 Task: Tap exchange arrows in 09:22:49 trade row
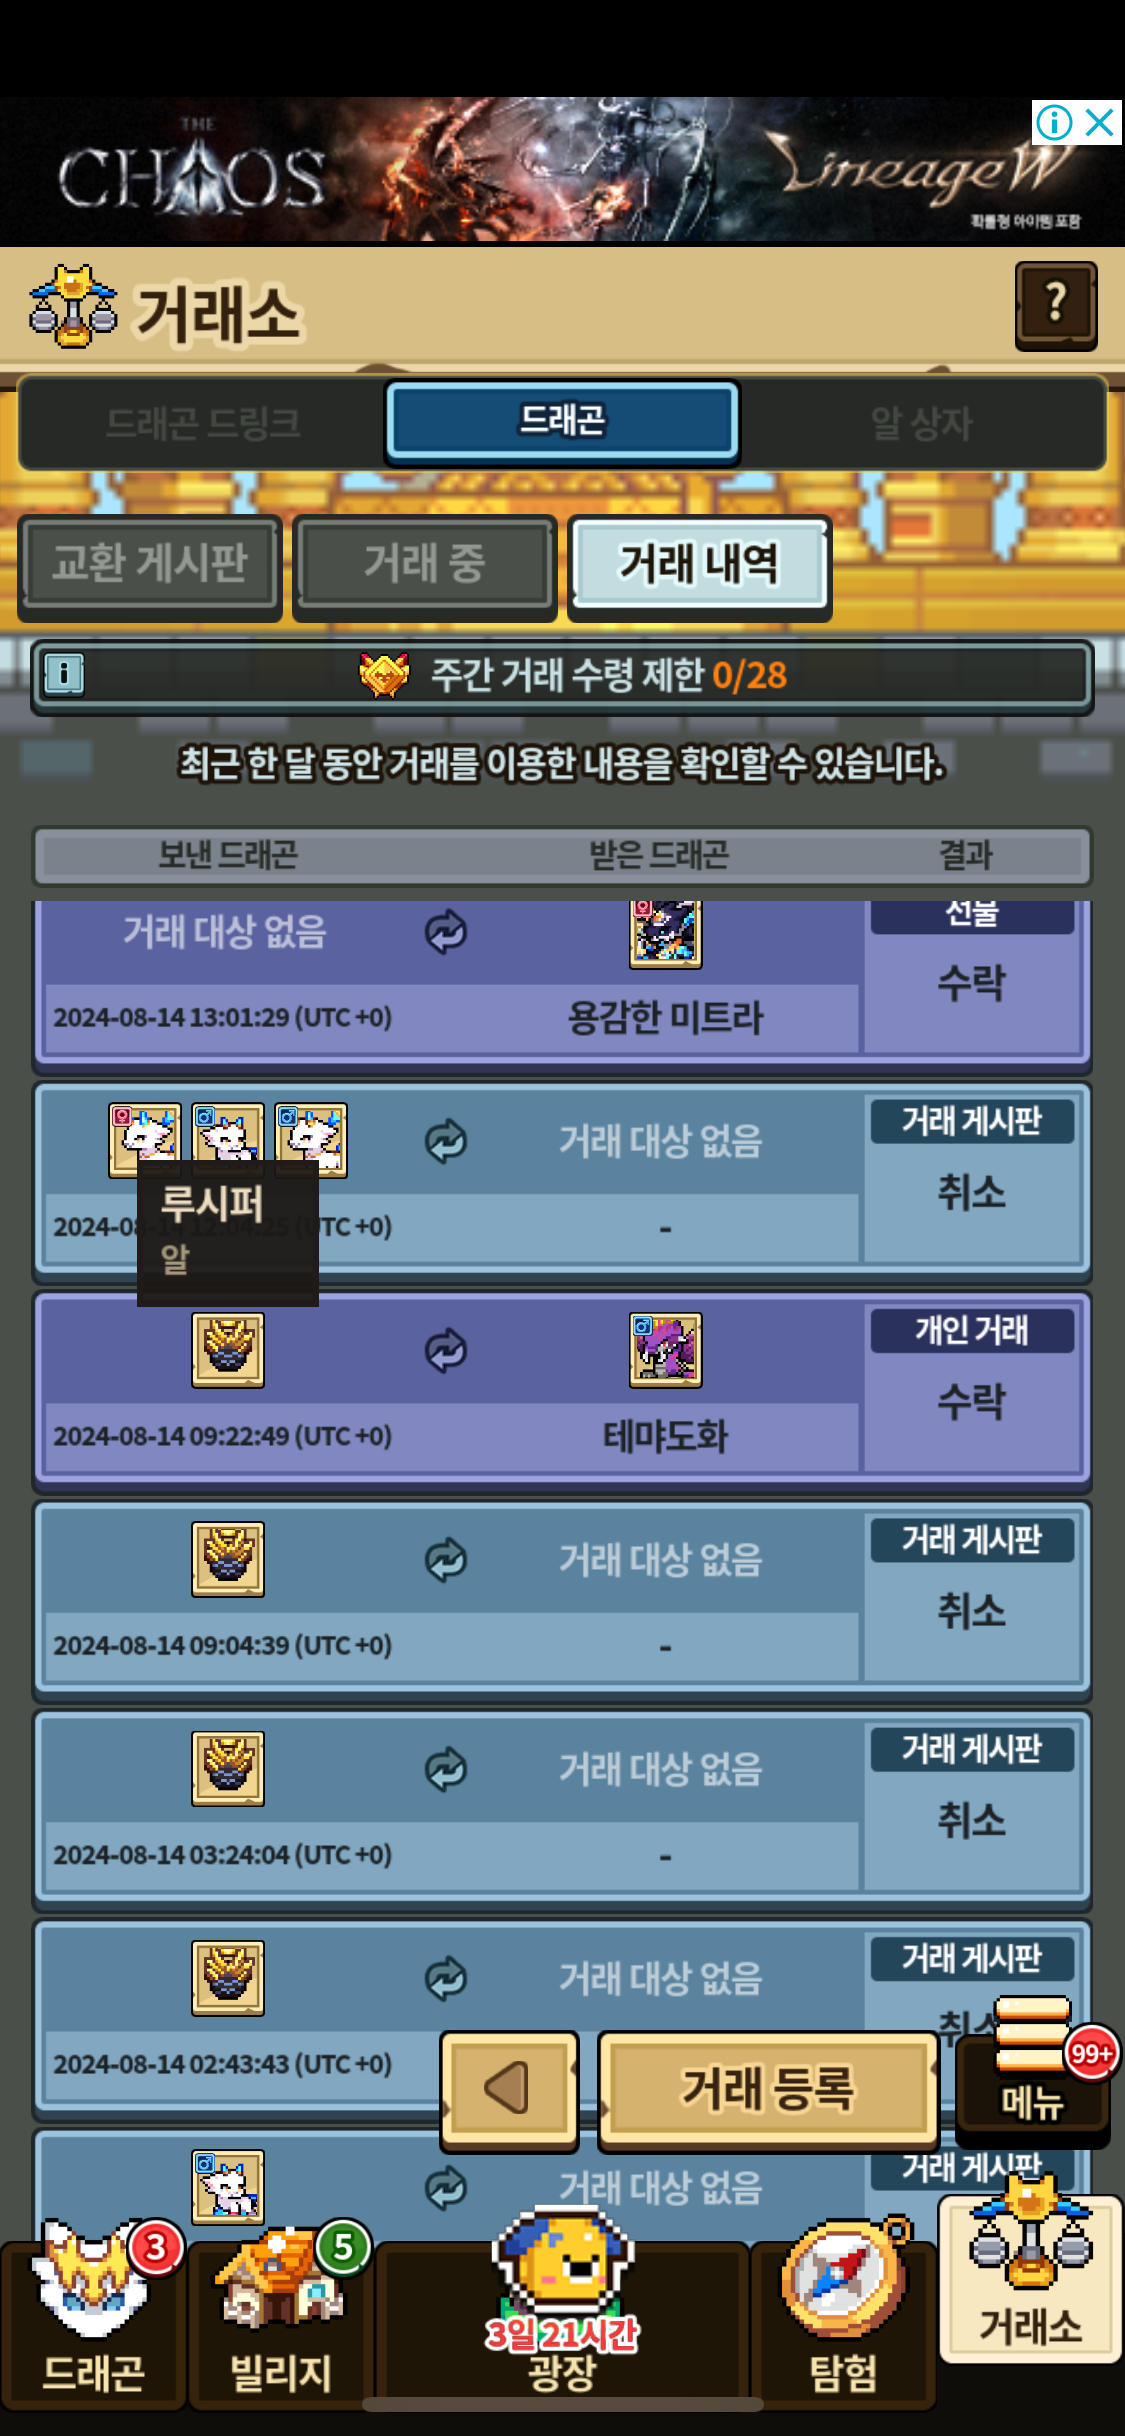(x=446, y=1350)
